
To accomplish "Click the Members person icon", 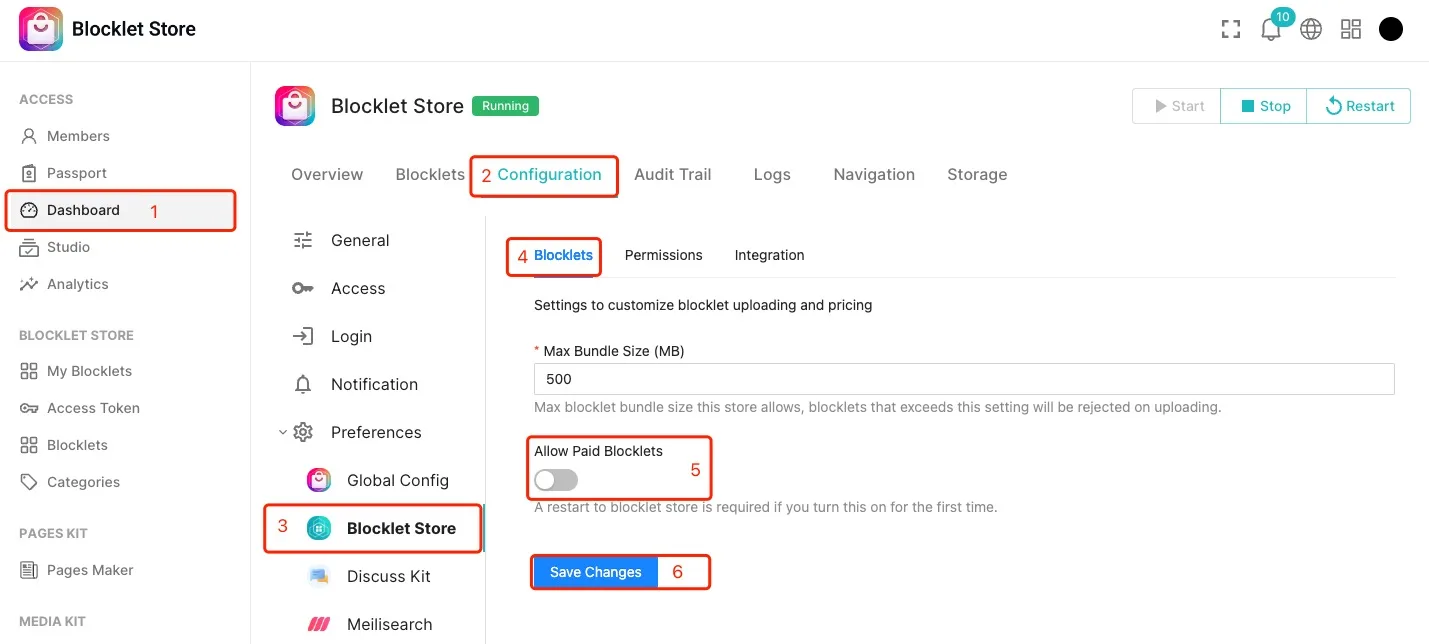I will [29, 136].
